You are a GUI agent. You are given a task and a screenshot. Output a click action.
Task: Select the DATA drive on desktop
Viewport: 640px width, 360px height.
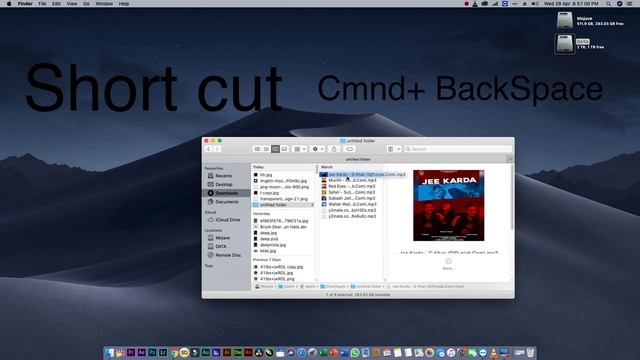click(564, 44)
